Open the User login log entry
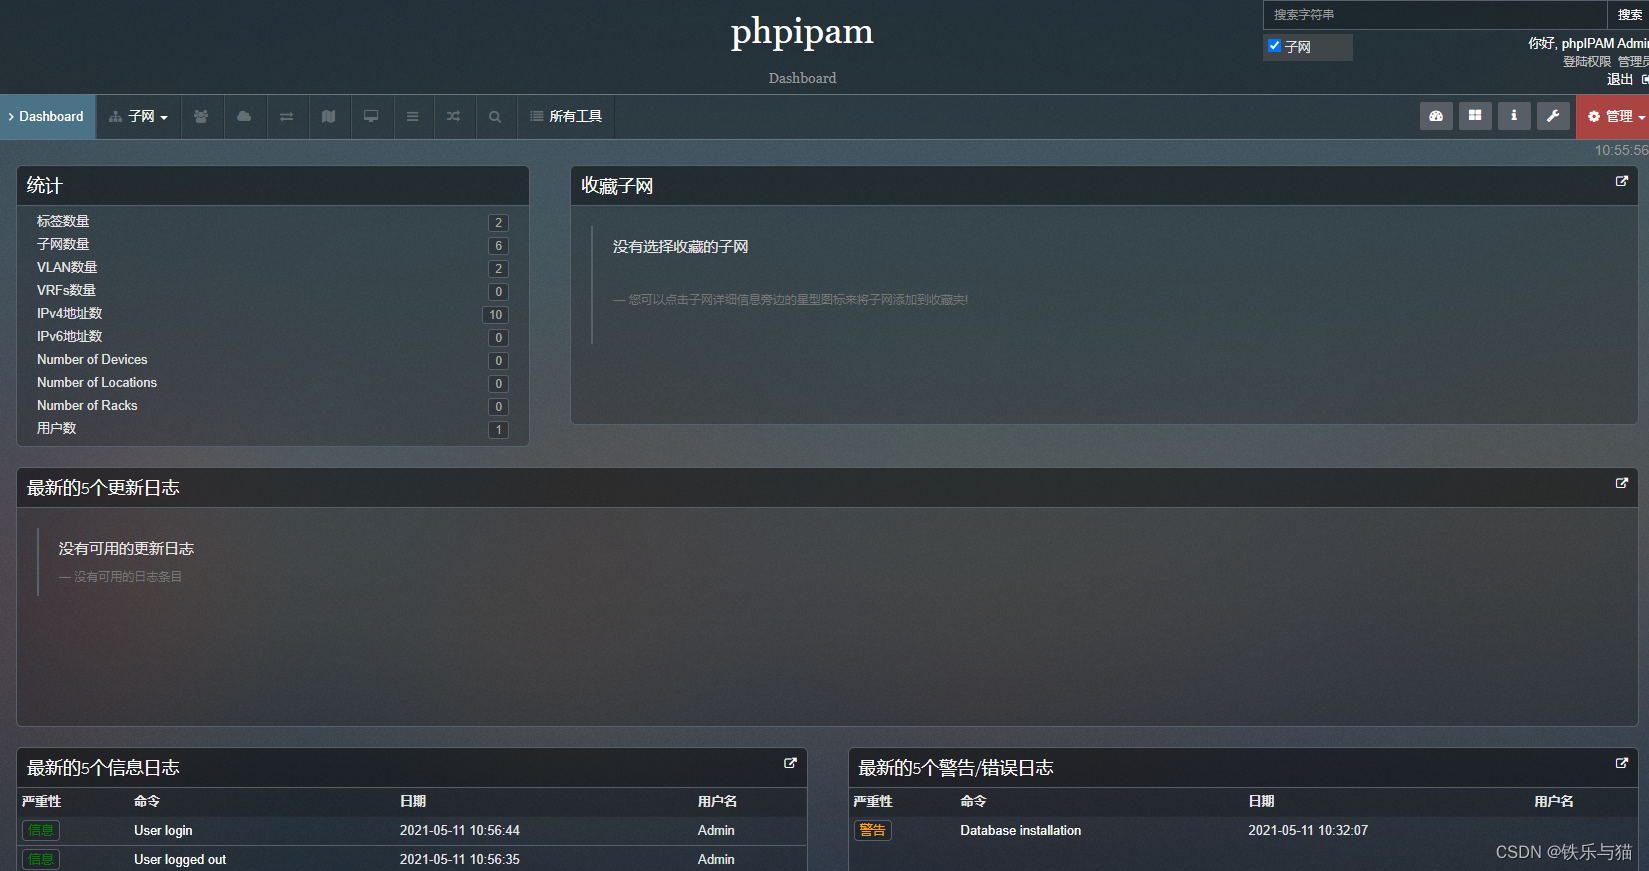This screenshot has width=1649, height=871. [163, 830]
